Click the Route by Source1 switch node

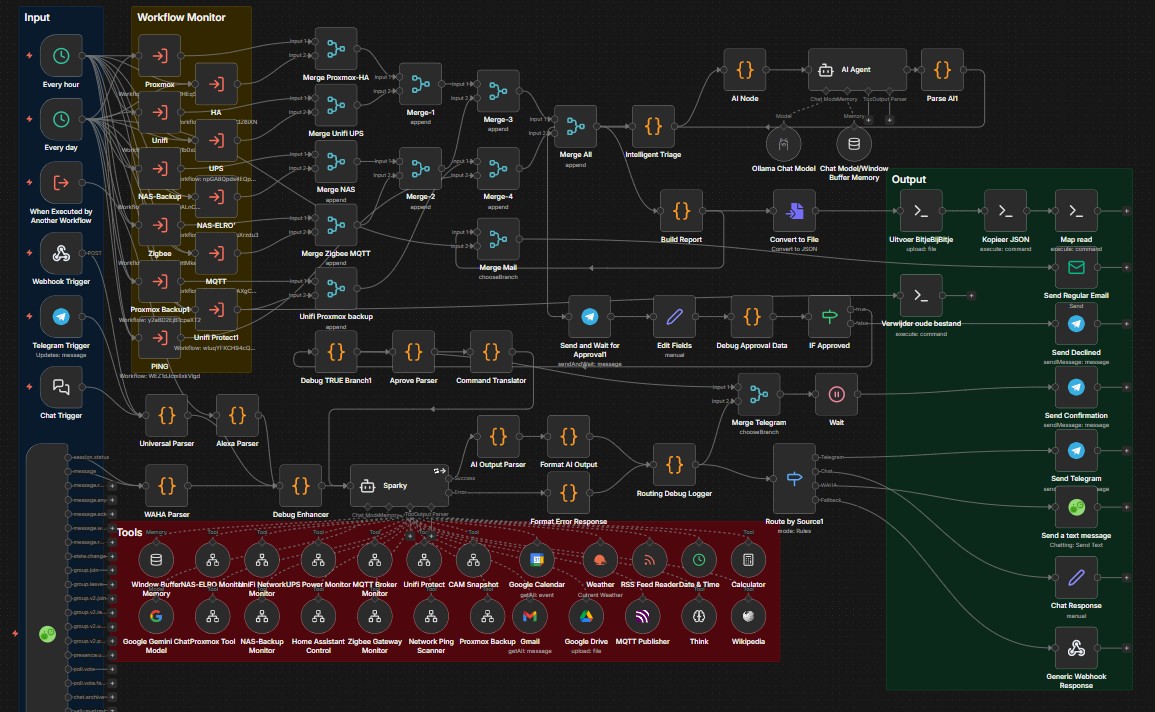pos(794,478)
